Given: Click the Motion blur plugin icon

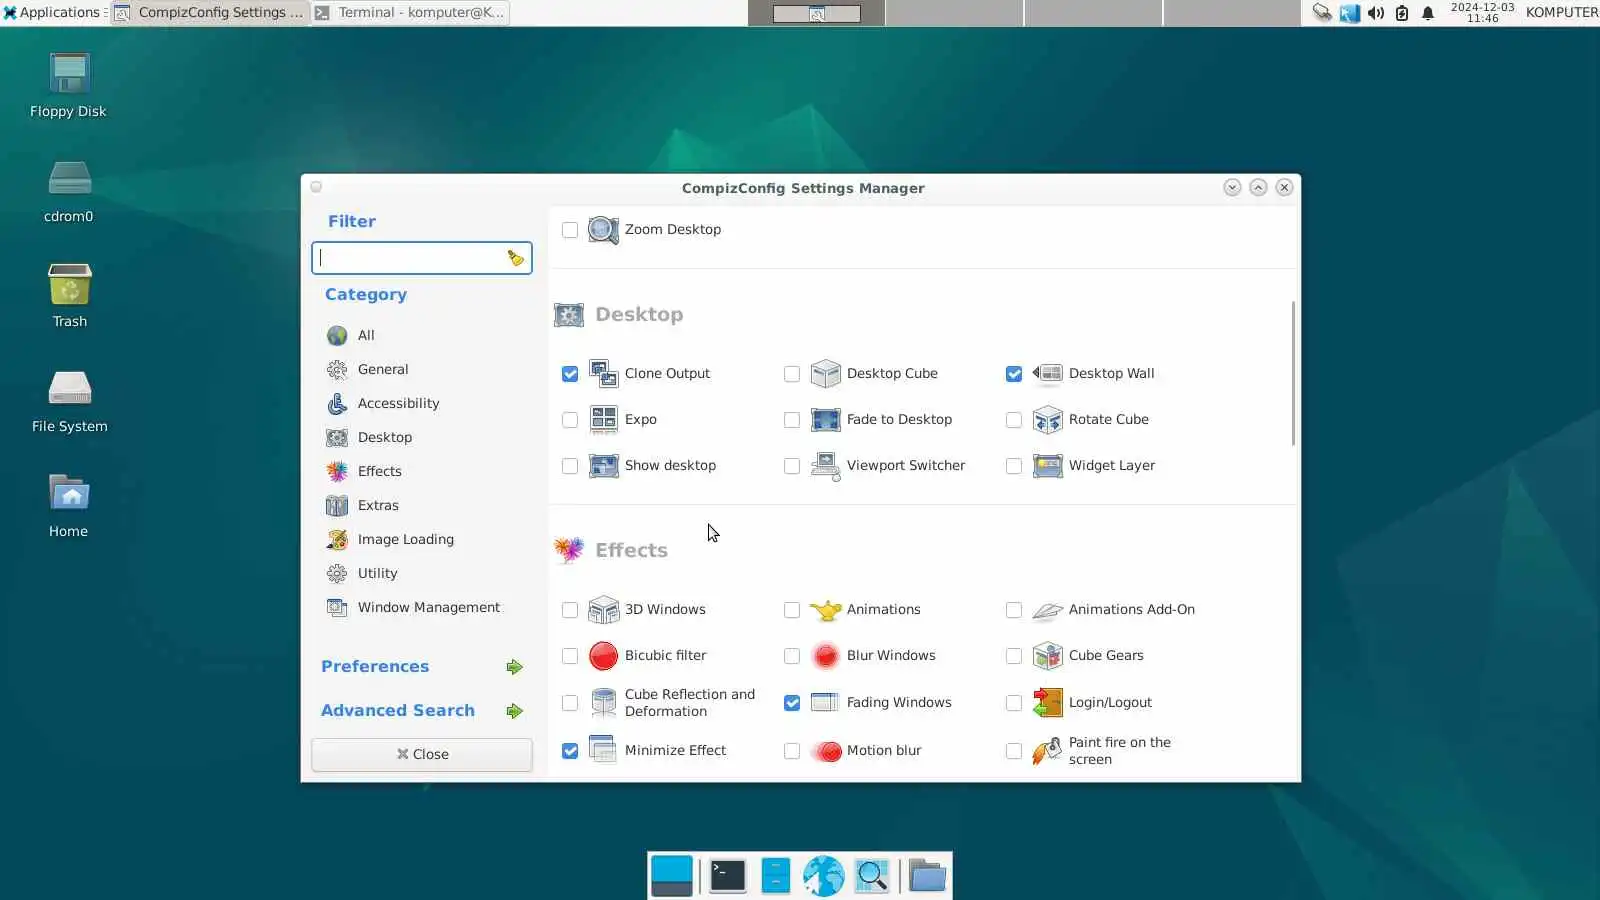Looking at the screenshot, I should tap(825, 750).
